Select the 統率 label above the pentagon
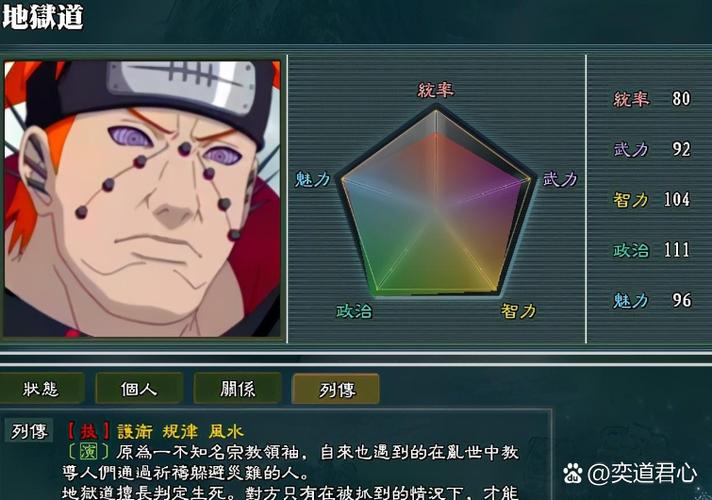 435,90
